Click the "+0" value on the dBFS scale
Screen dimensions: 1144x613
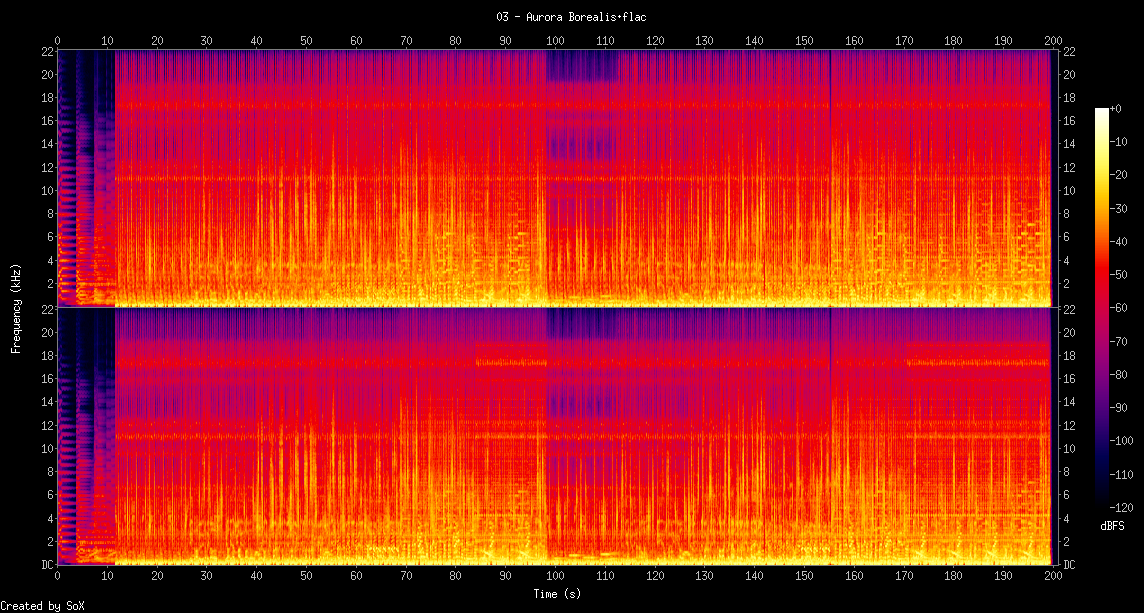(1118, 109)
